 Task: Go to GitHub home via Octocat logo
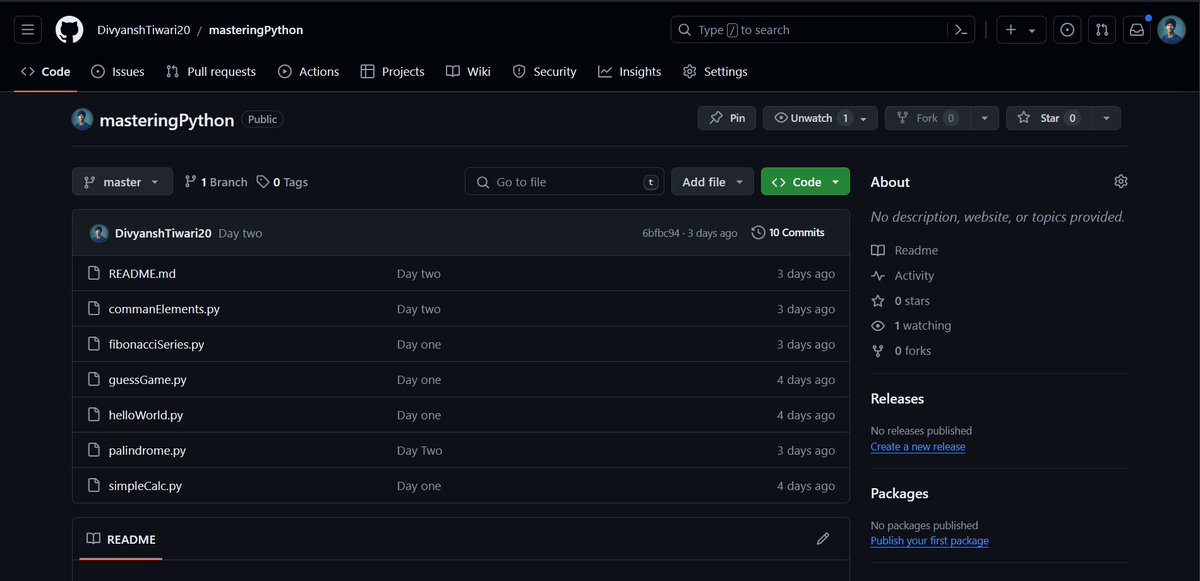[x=70, y=30]
